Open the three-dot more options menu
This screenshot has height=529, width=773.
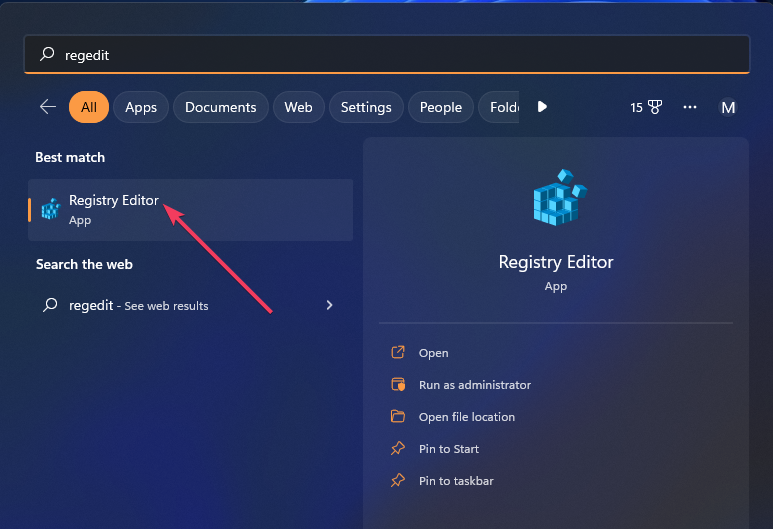690,107
